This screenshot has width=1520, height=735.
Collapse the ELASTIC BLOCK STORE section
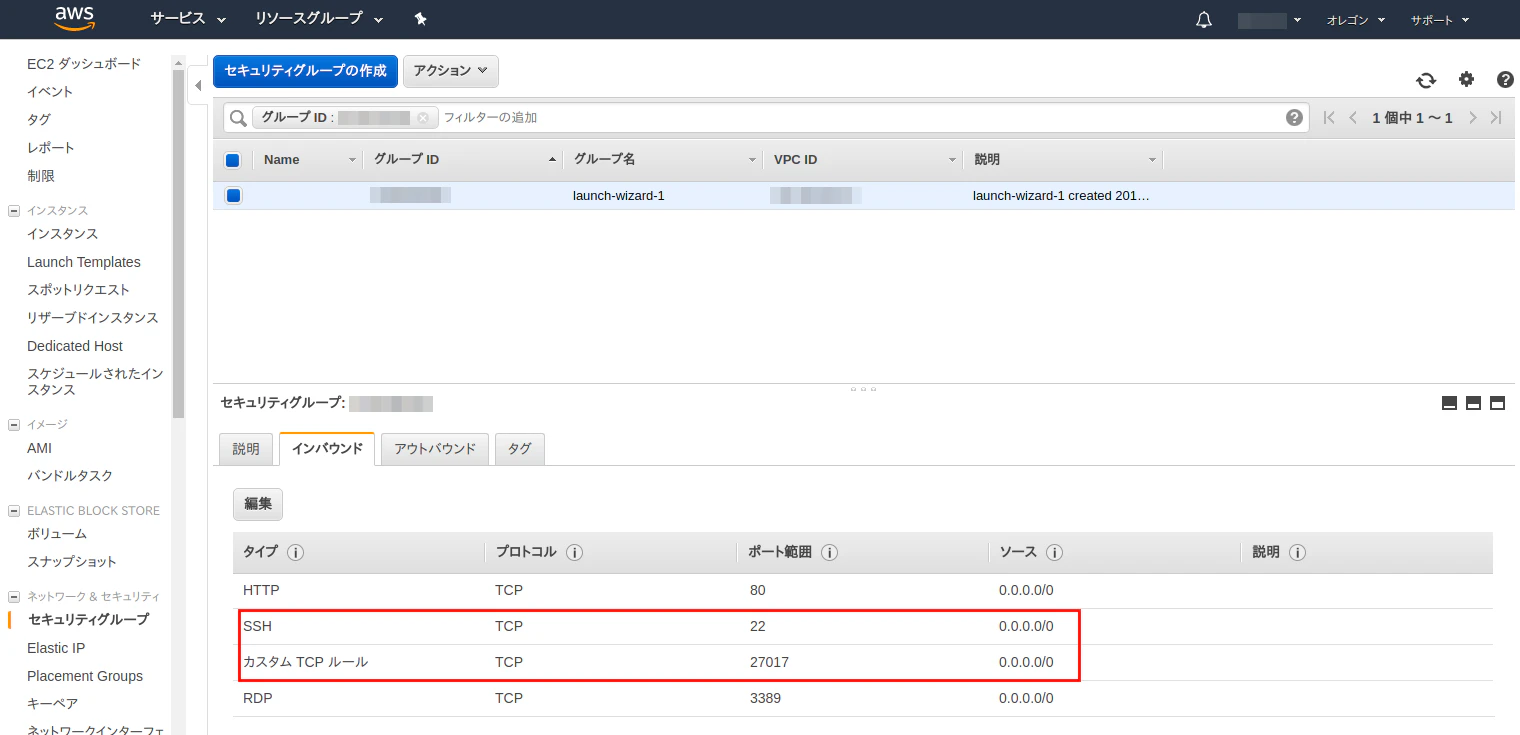coord(14,511)
